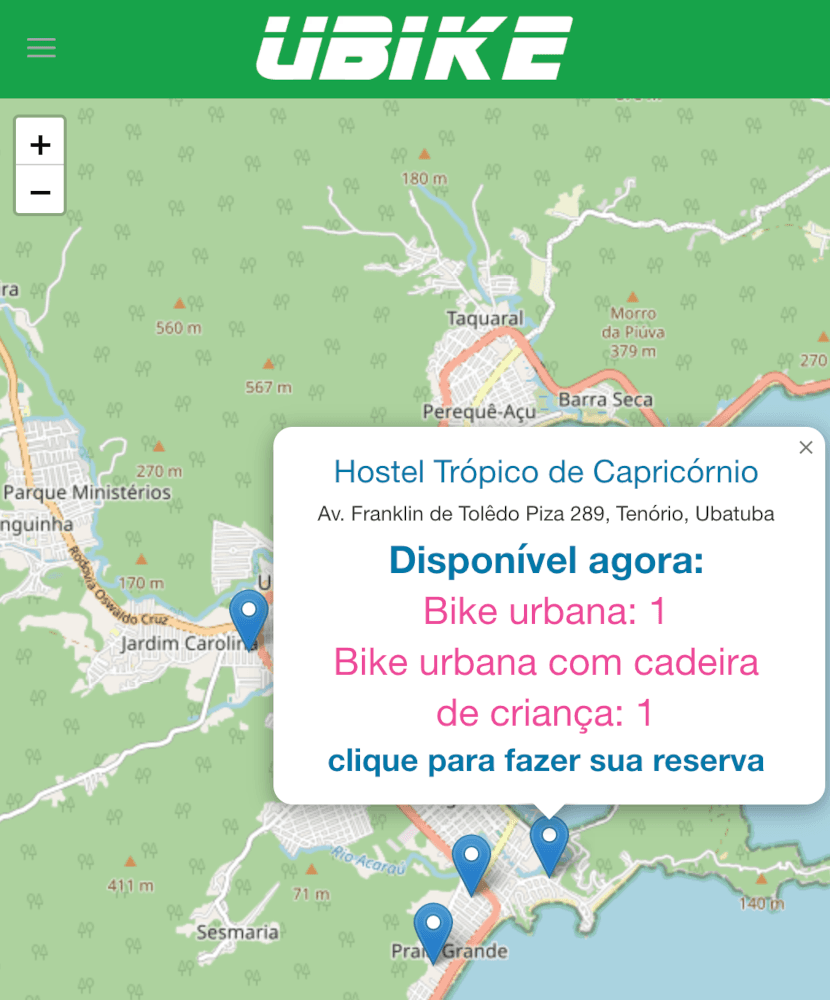Select the map marker near Jardim Carolina

tap(247, 615)
